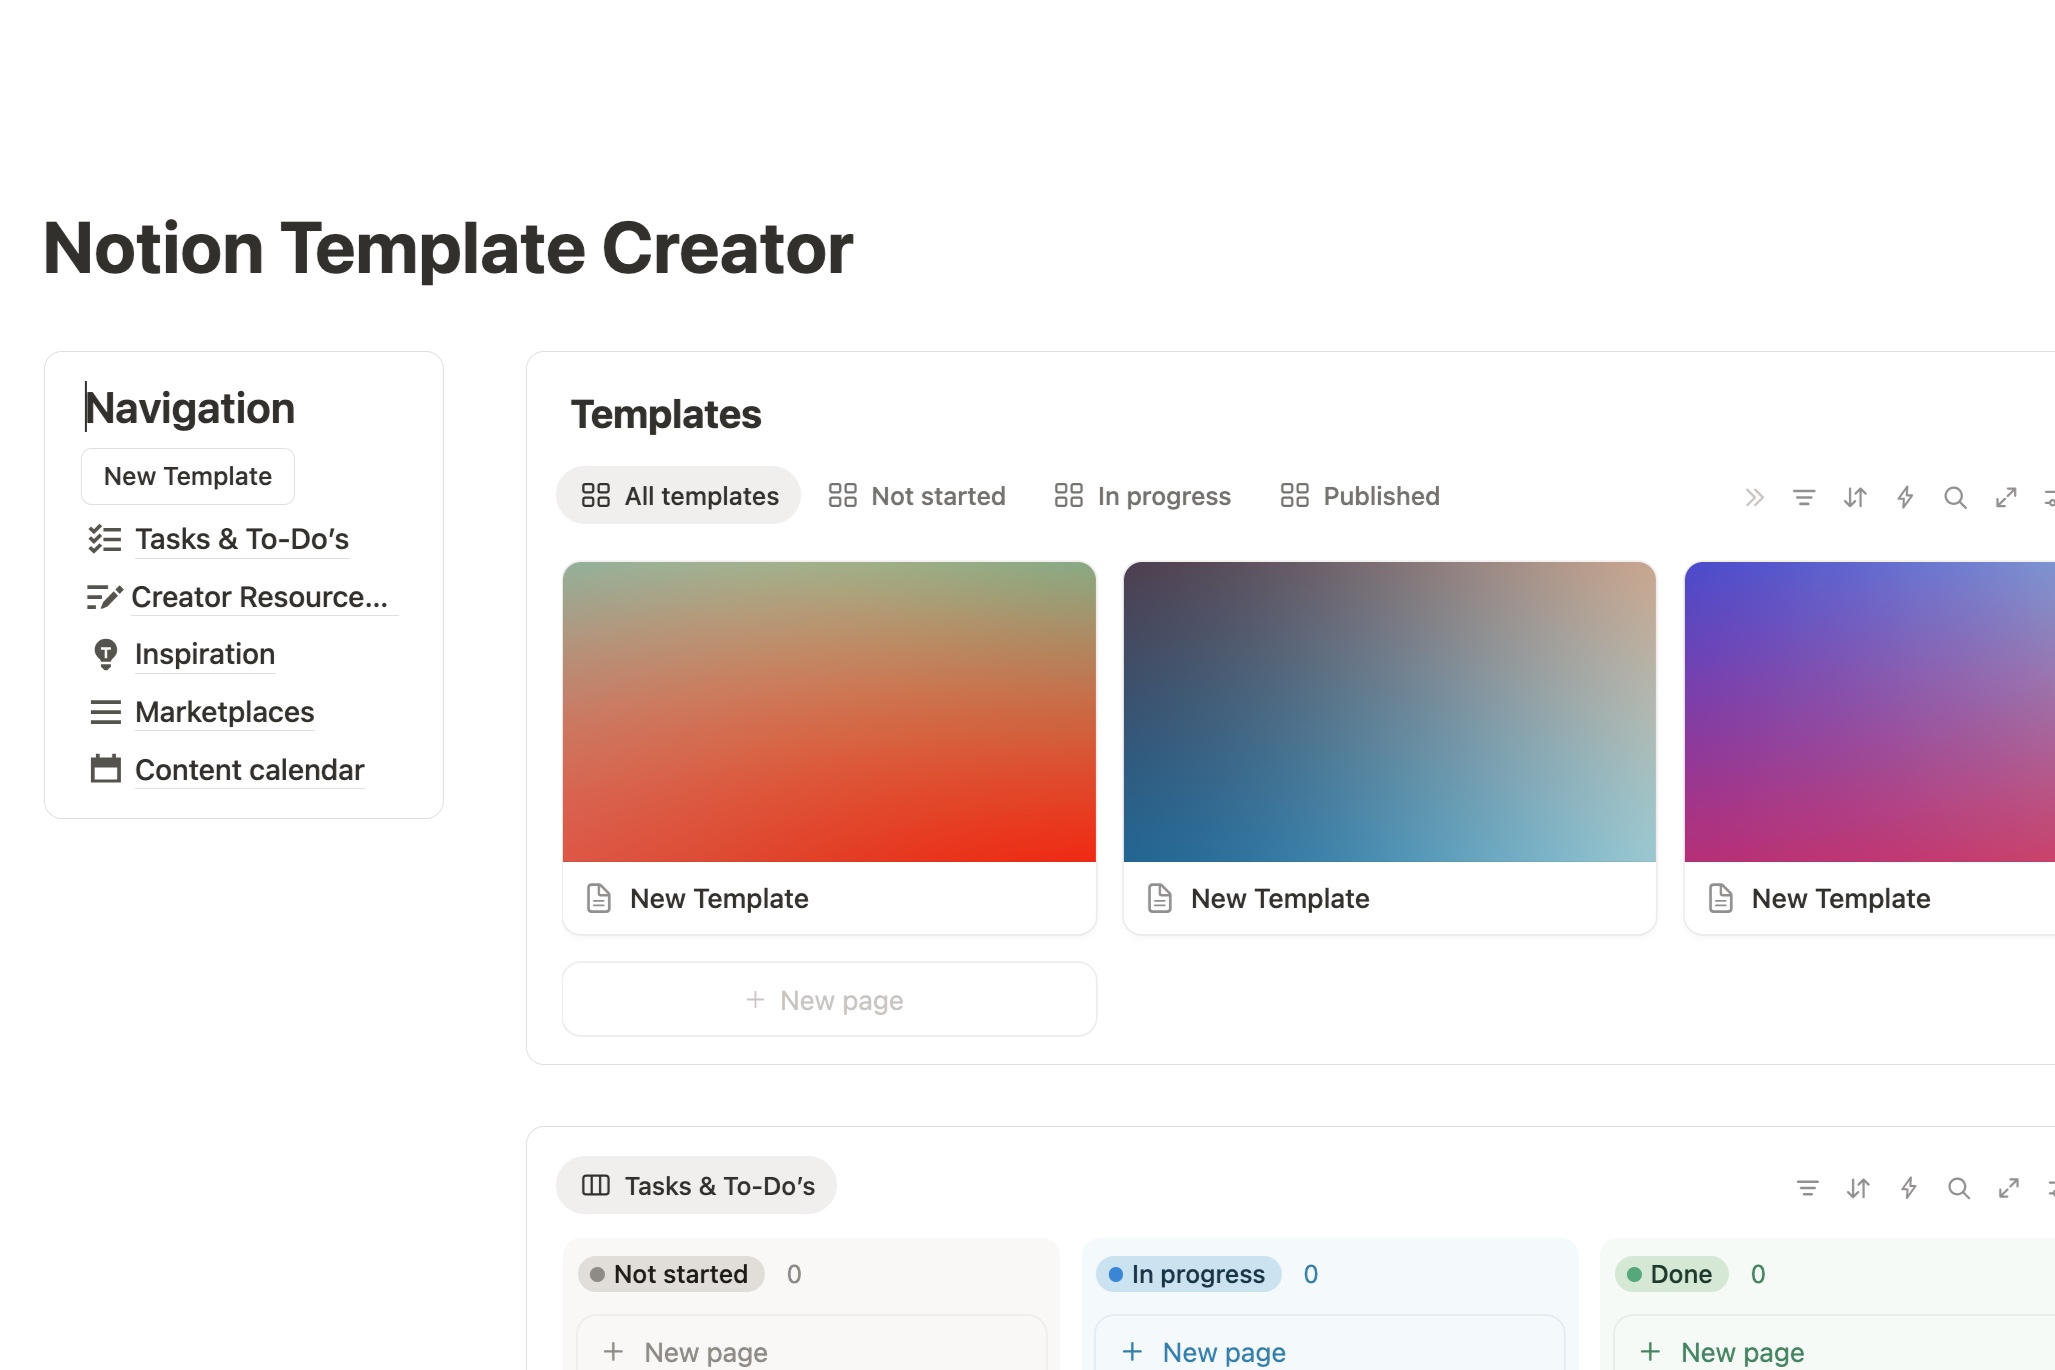The width and height of the screenshot is (2055, 1370).
Task: Open the Marketplaces navigation link
Action: click(224, 712)
